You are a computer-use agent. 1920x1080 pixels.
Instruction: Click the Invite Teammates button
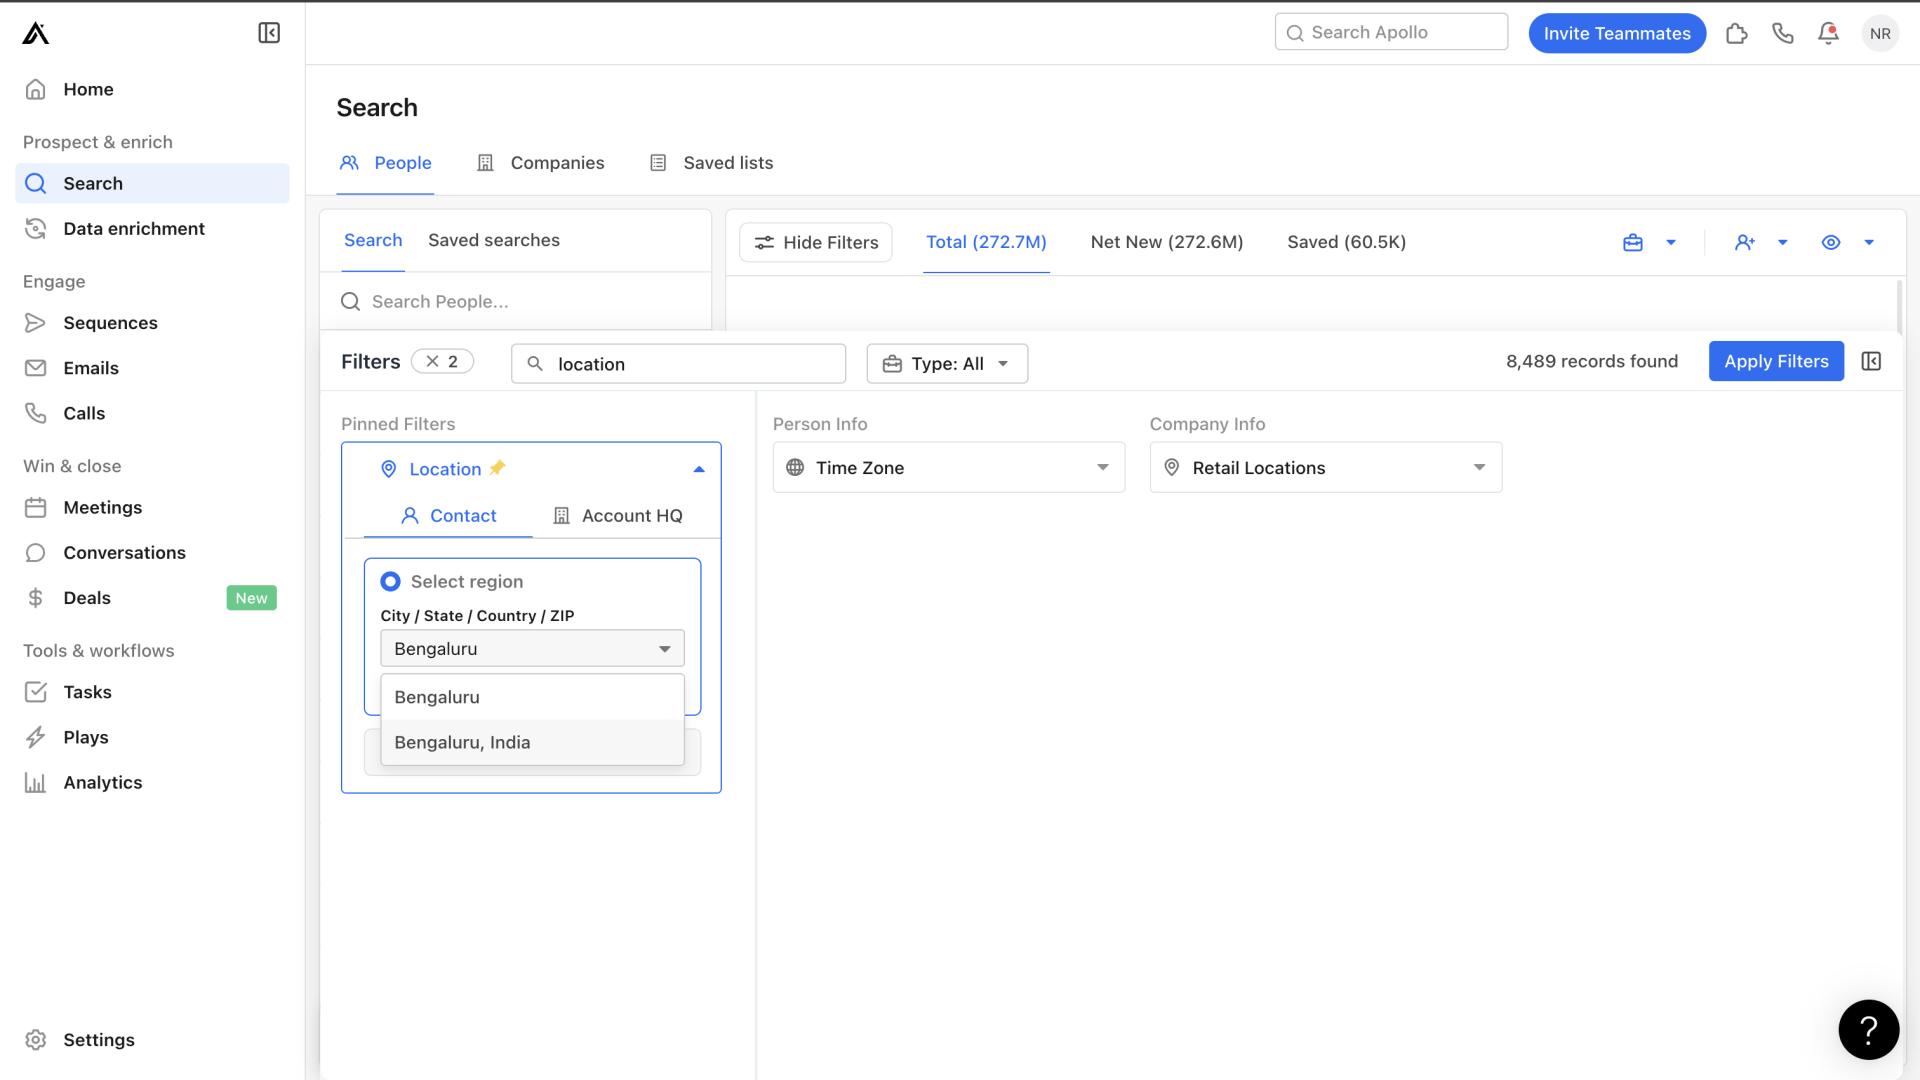[1617, 32]
